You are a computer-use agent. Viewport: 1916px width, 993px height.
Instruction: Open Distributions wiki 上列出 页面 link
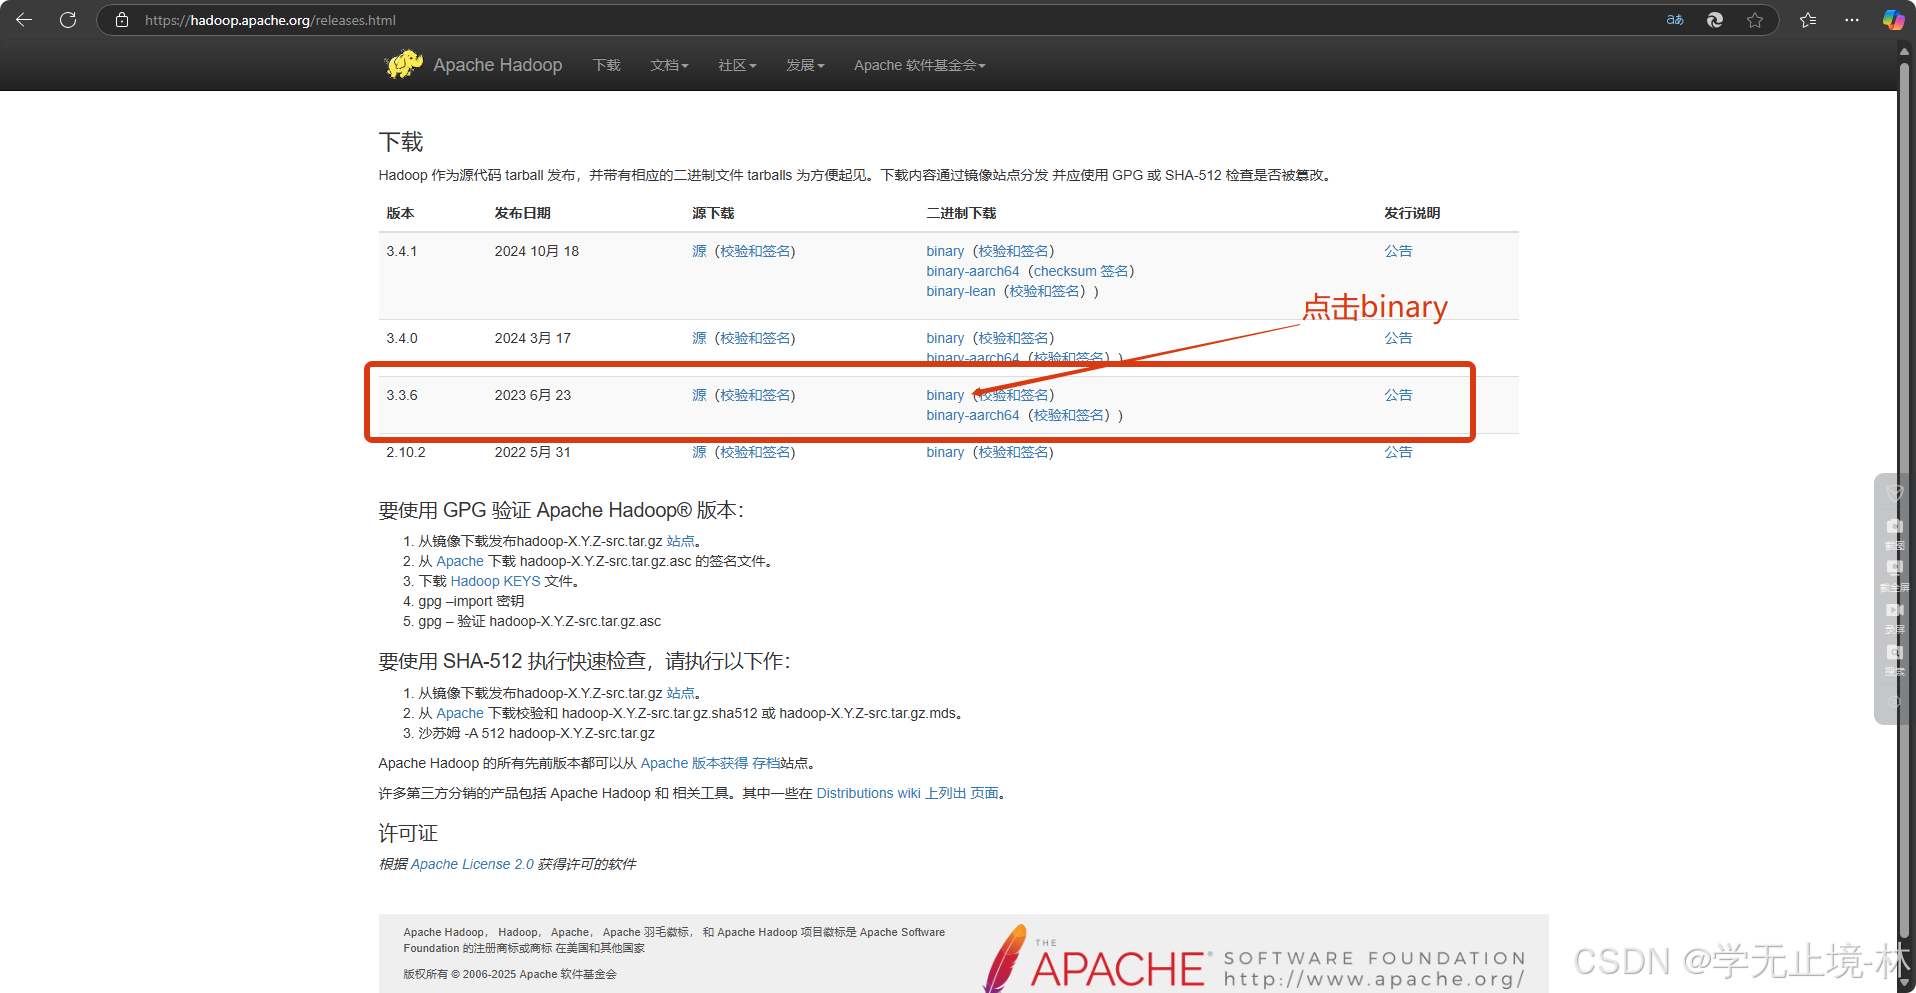[x=908, y=793]
